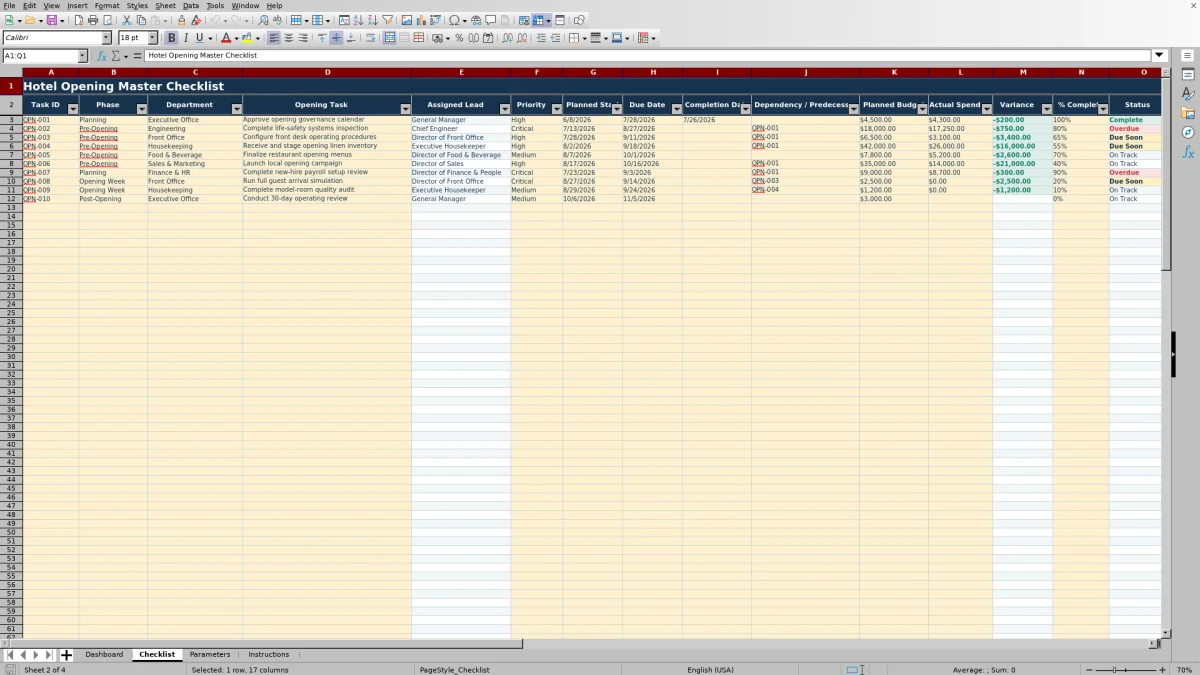Go to the last sheet tab arrow
Screen dimensions: 1200x675
coord(48,655)
